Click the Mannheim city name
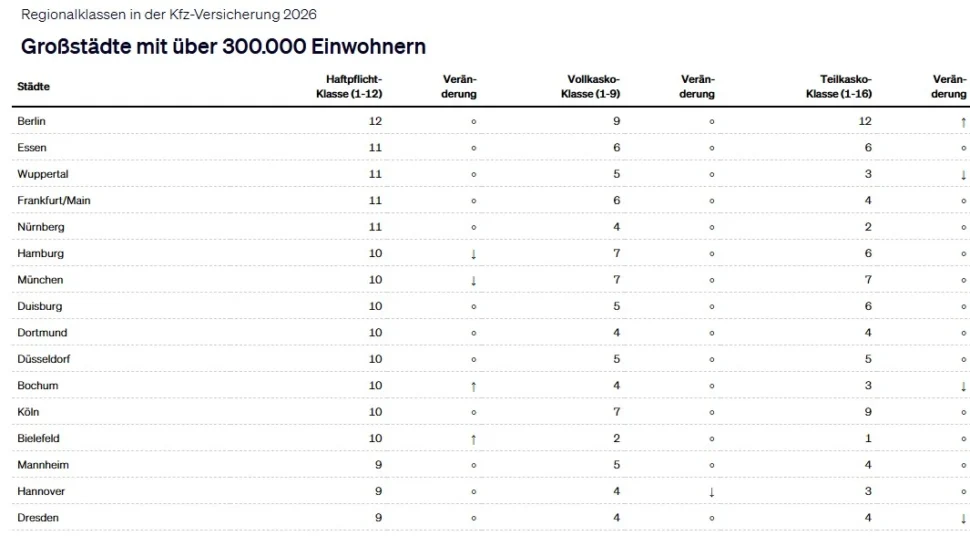The image size is (970, 536). [x=43, y=465]
